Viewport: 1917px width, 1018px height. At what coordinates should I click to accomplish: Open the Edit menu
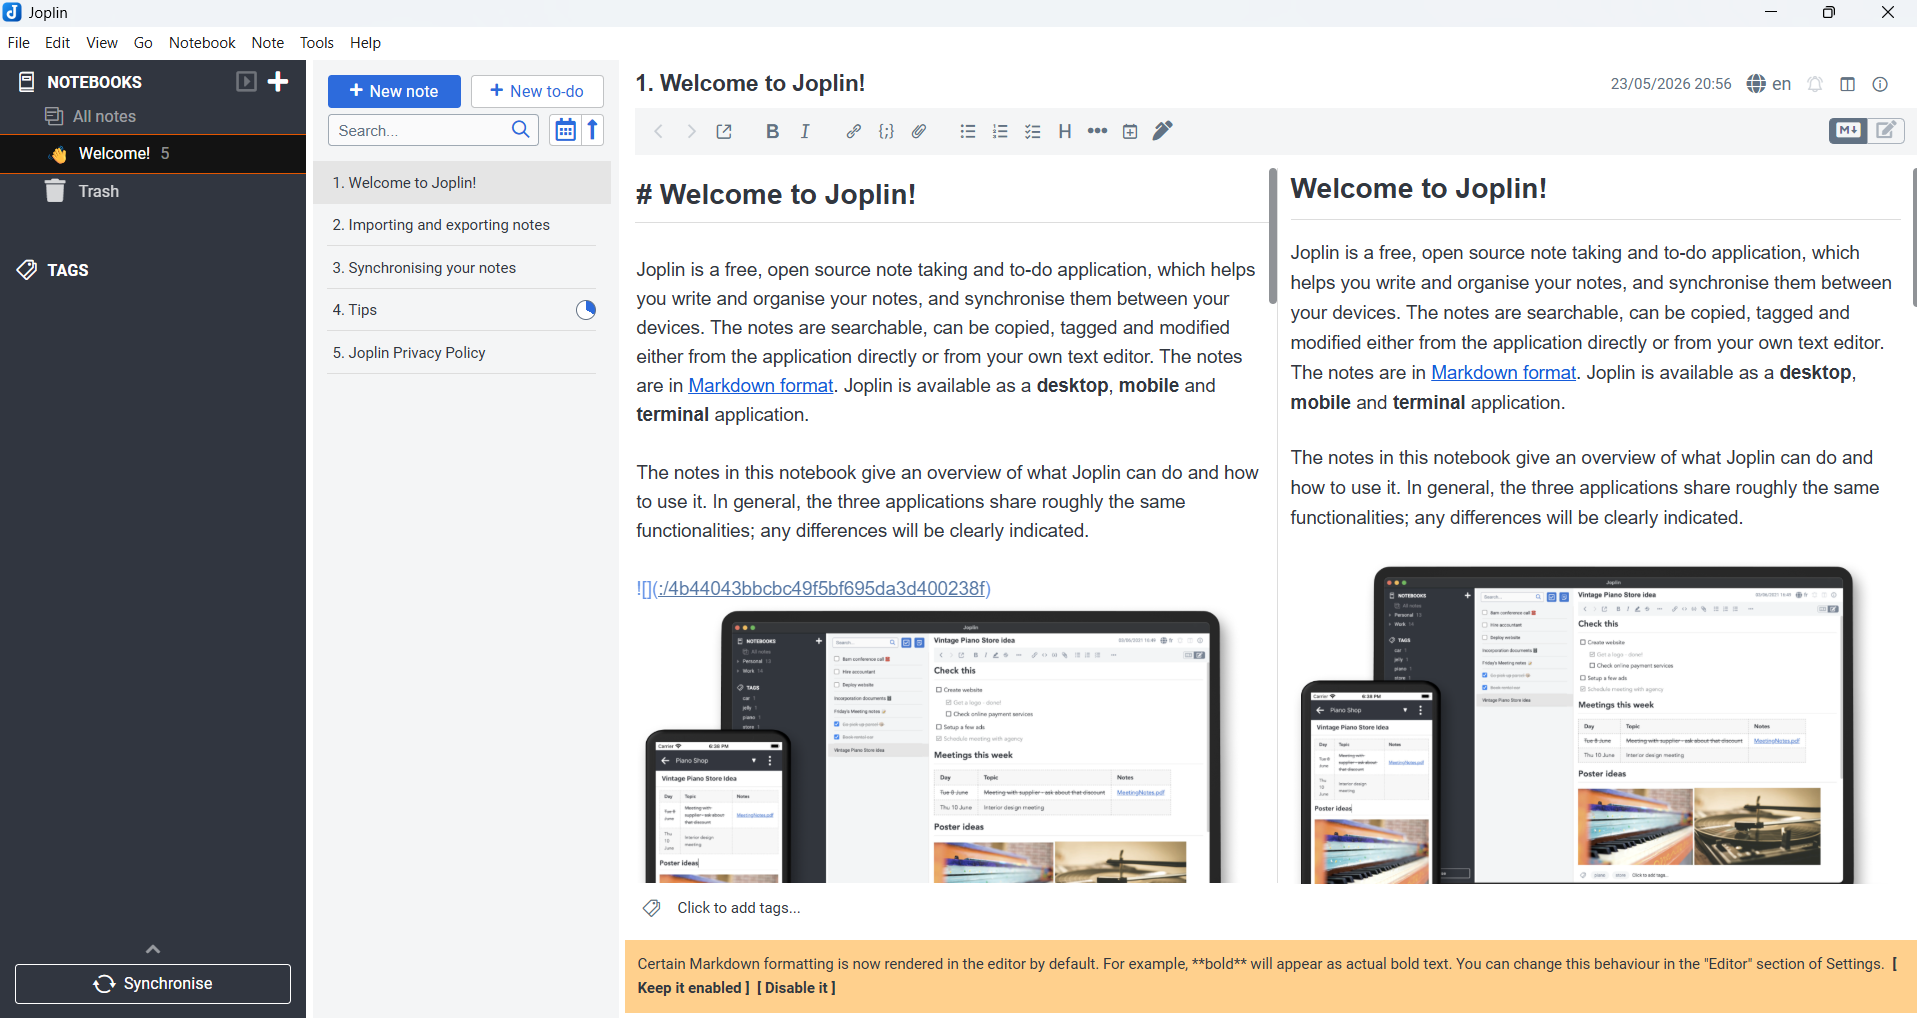point(58,43)
